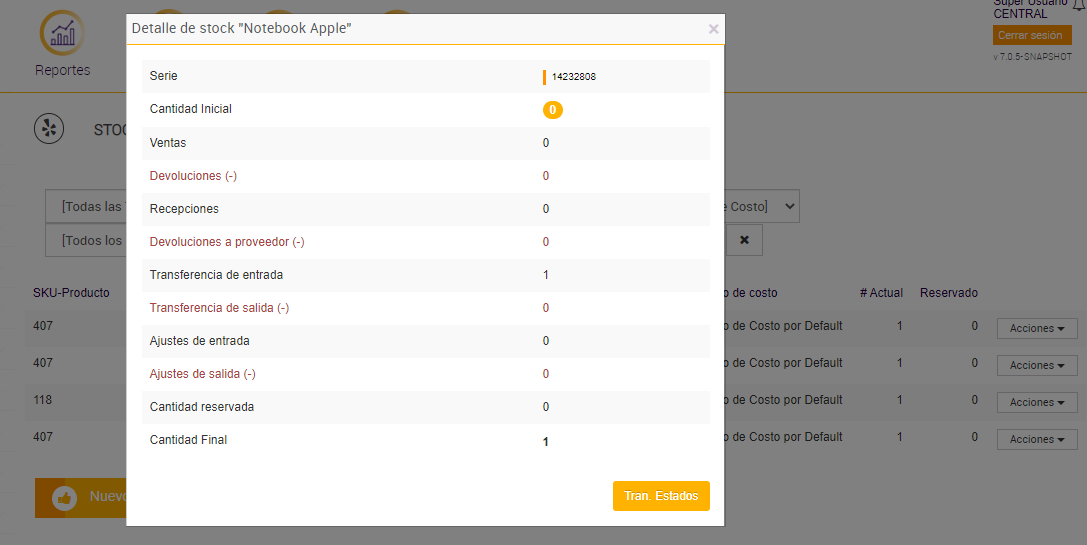Click the notification bell icon
The image size is (1087, 545).
pos(1078,6)
